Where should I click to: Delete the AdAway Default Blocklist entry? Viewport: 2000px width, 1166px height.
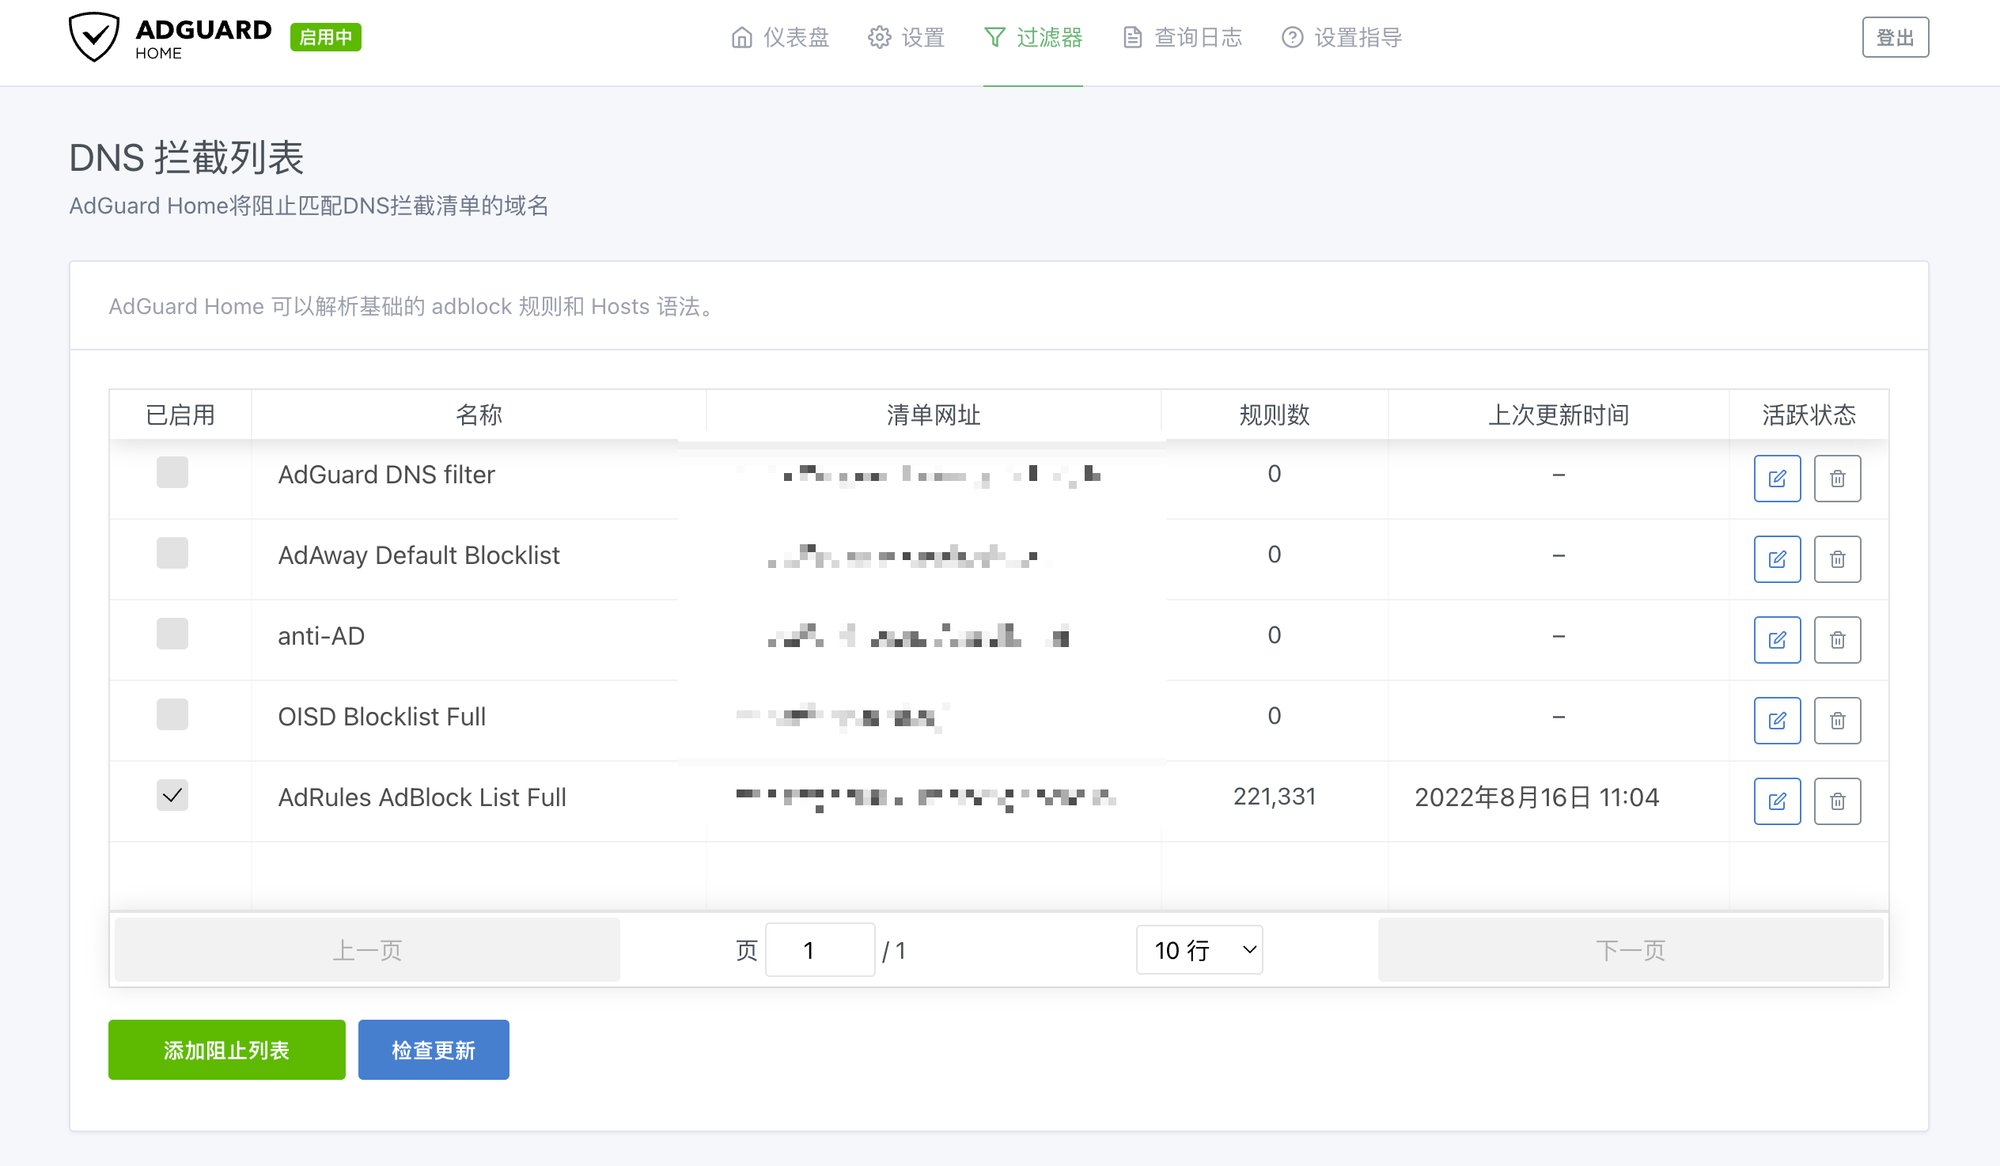click(1838, 559)
